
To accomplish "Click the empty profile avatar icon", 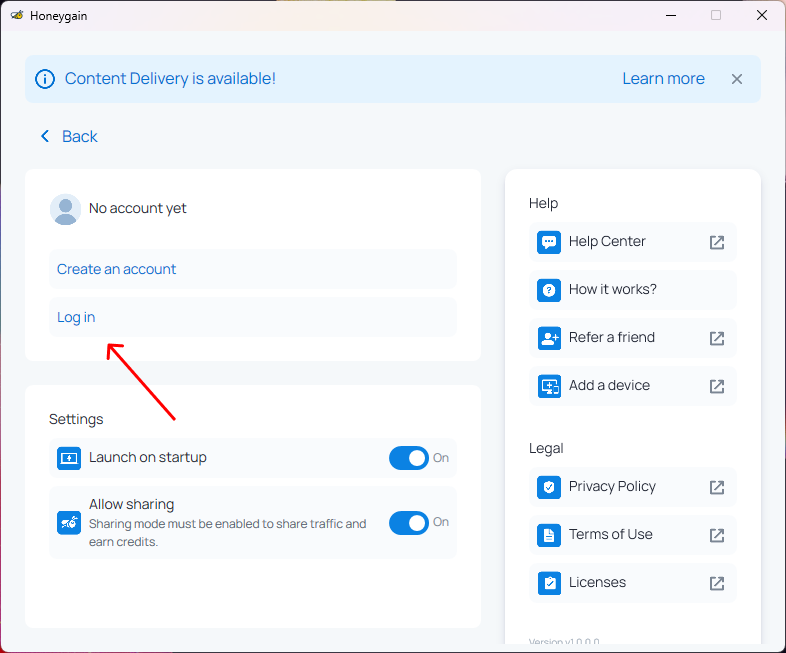I will point(65,209).
